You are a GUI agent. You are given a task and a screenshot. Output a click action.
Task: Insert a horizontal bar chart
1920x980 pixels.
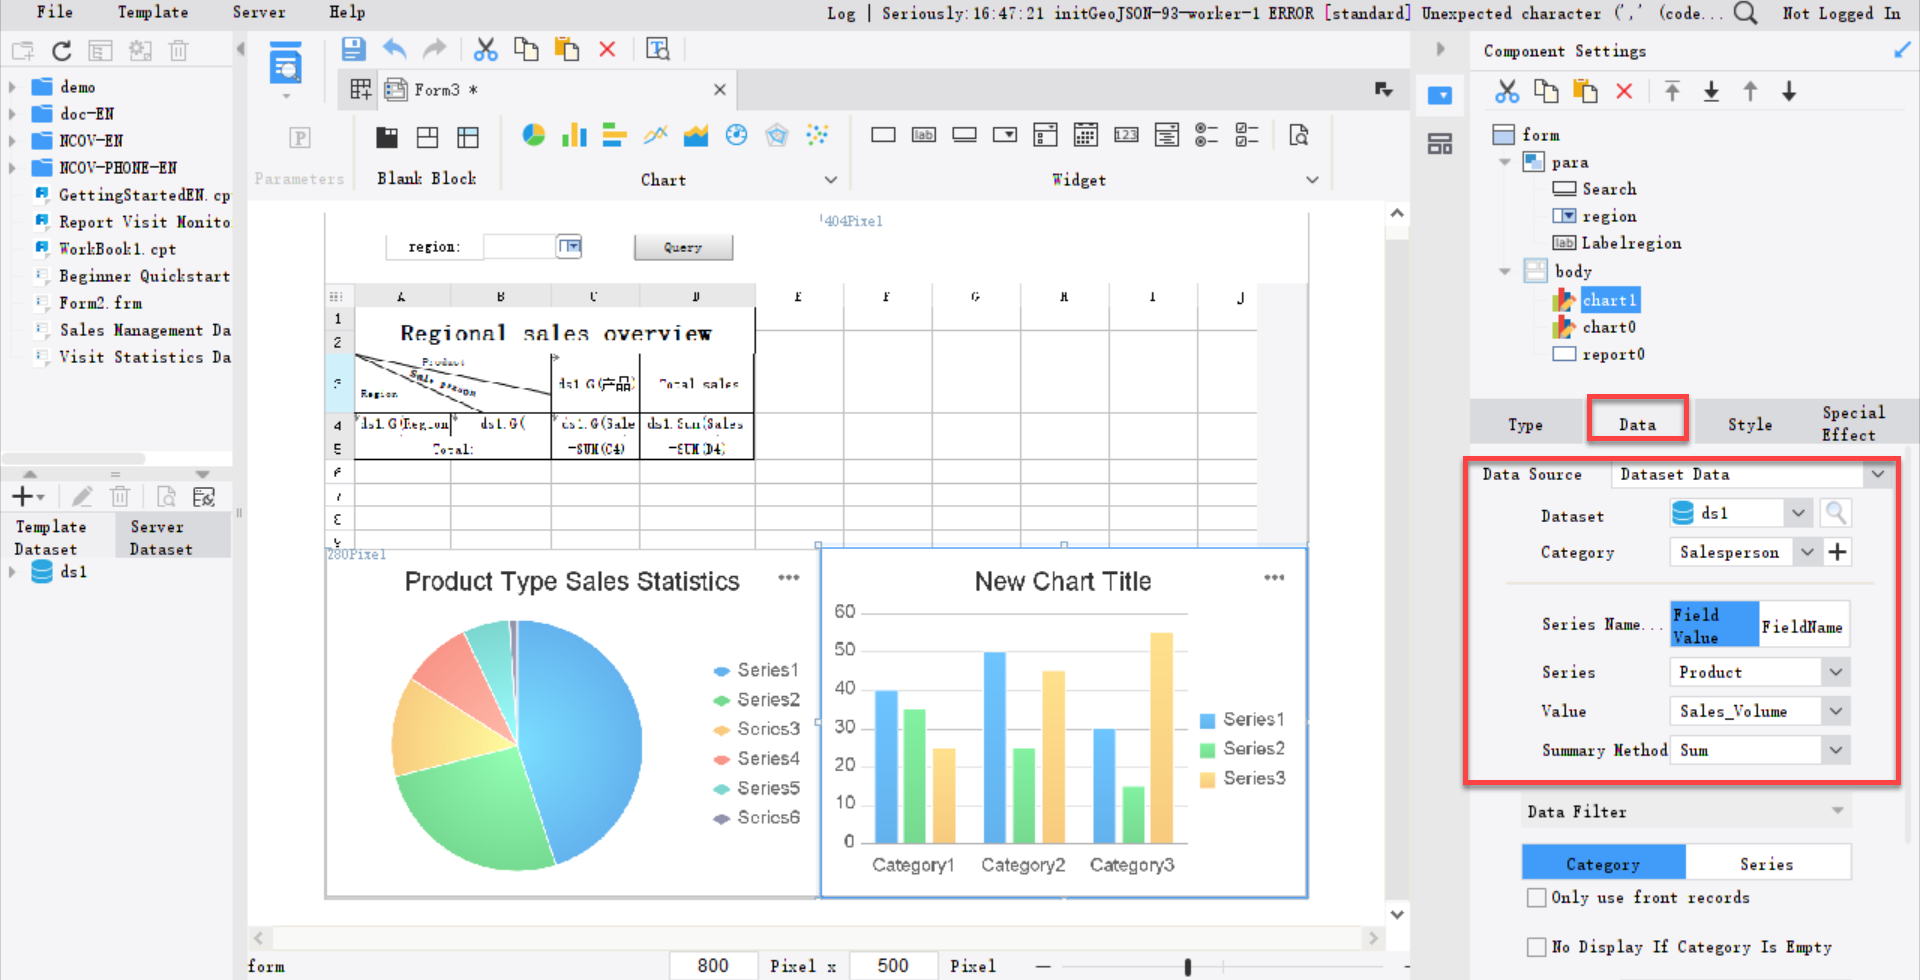[615, 135]
